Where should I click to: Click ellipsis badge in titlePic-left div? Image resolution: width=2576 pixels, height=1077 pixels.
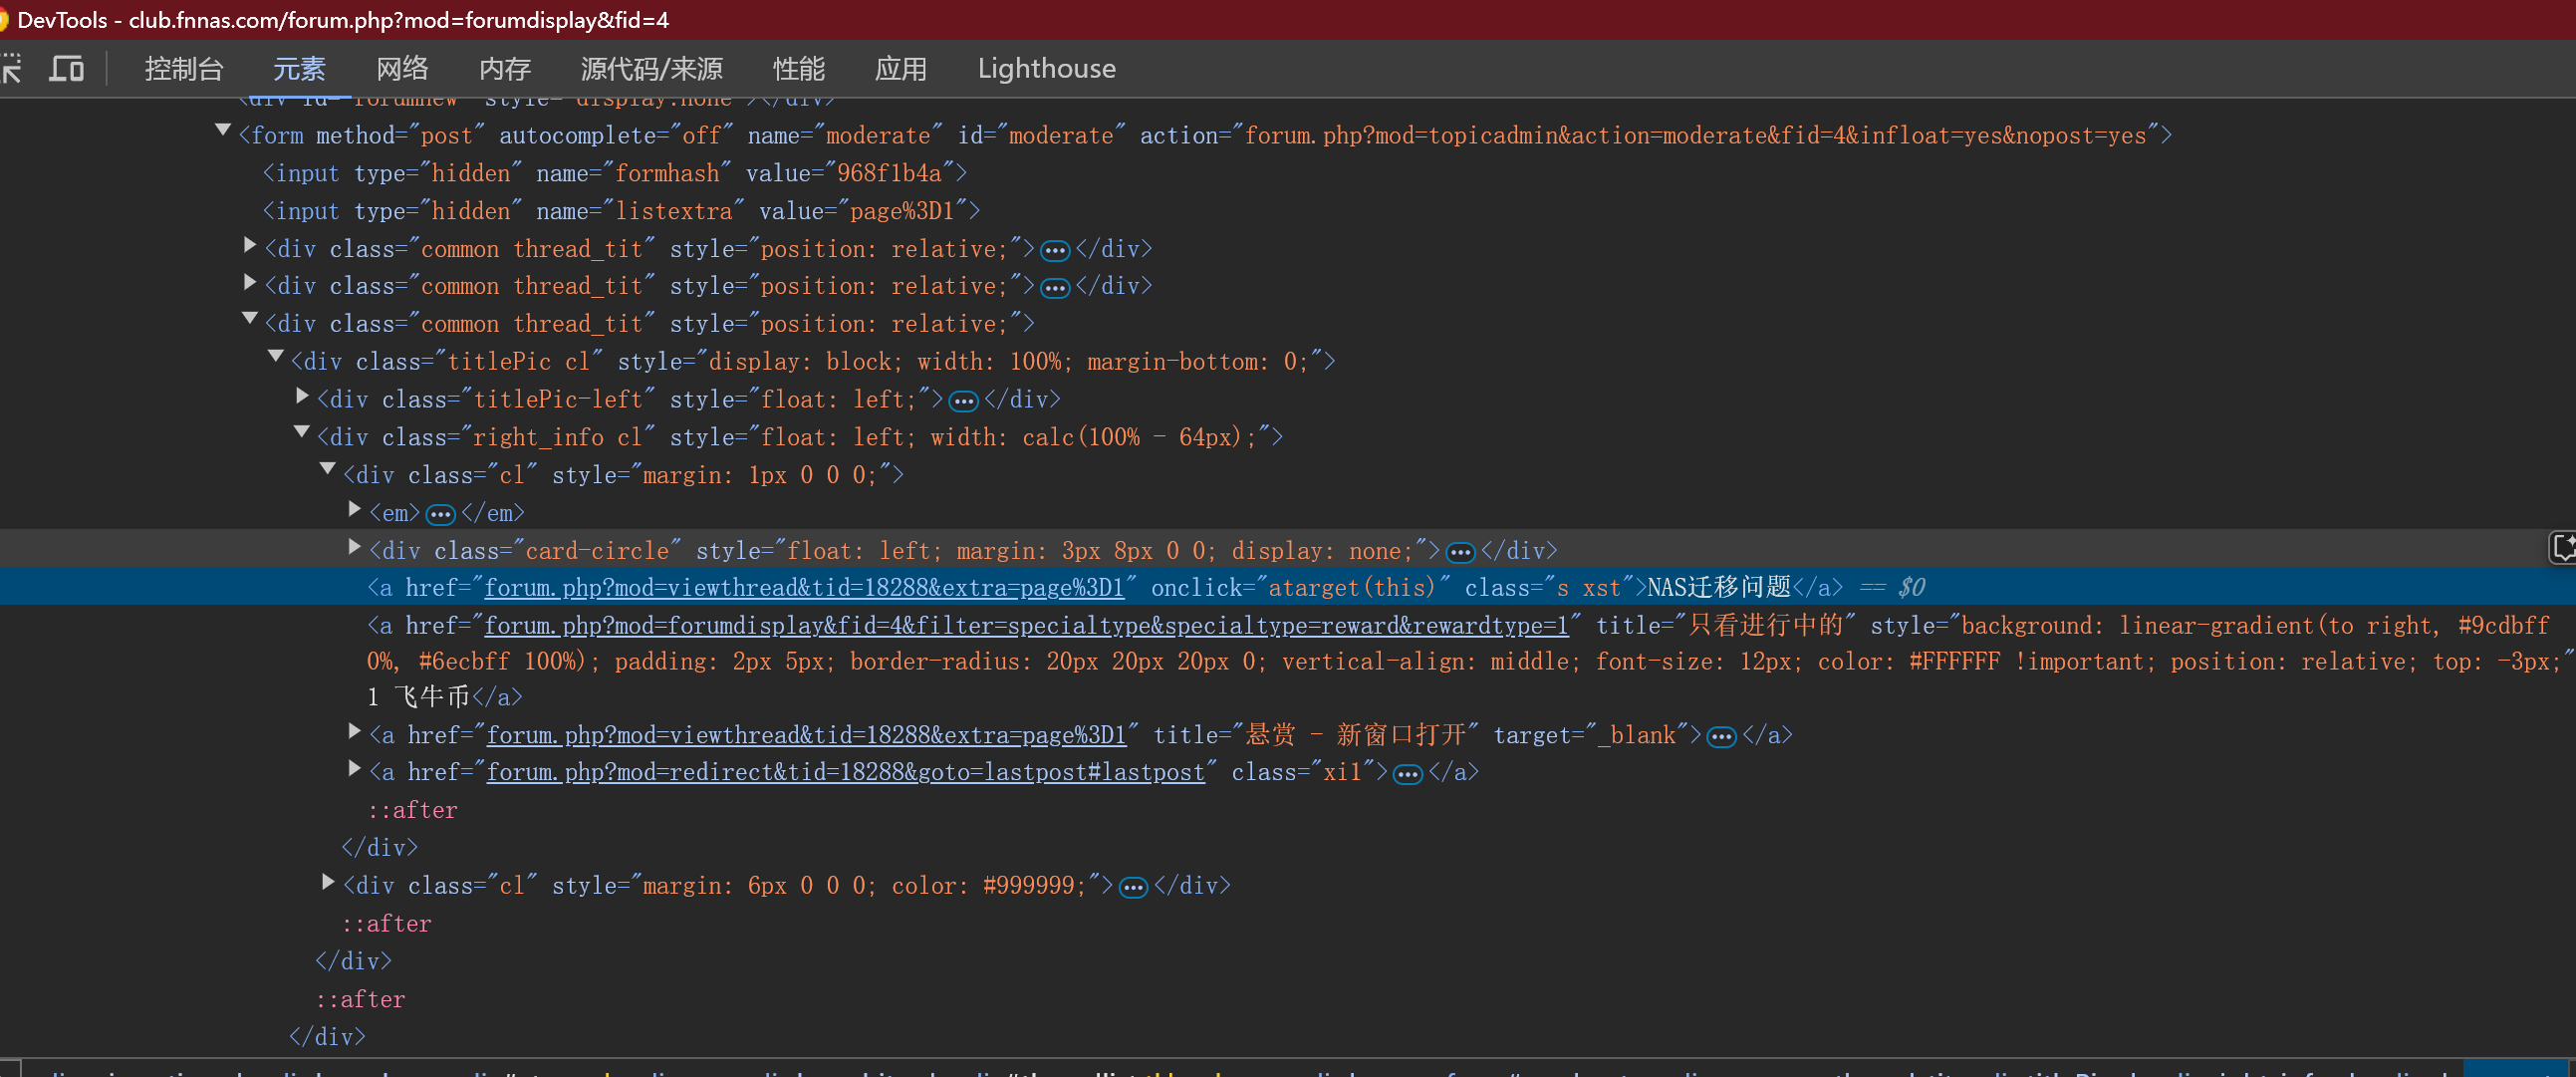point(963,401)
